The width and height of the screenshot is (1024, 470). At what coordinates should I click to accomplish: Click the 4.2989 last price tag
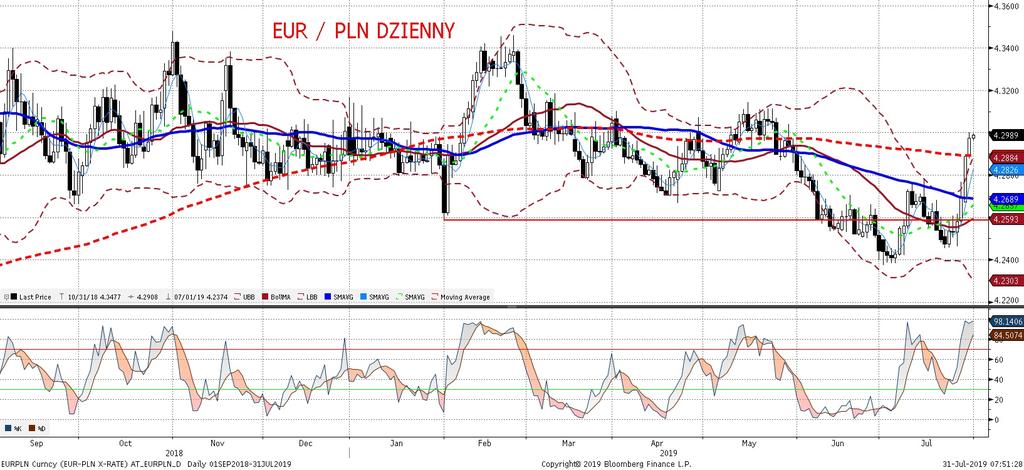point(1006,136)
